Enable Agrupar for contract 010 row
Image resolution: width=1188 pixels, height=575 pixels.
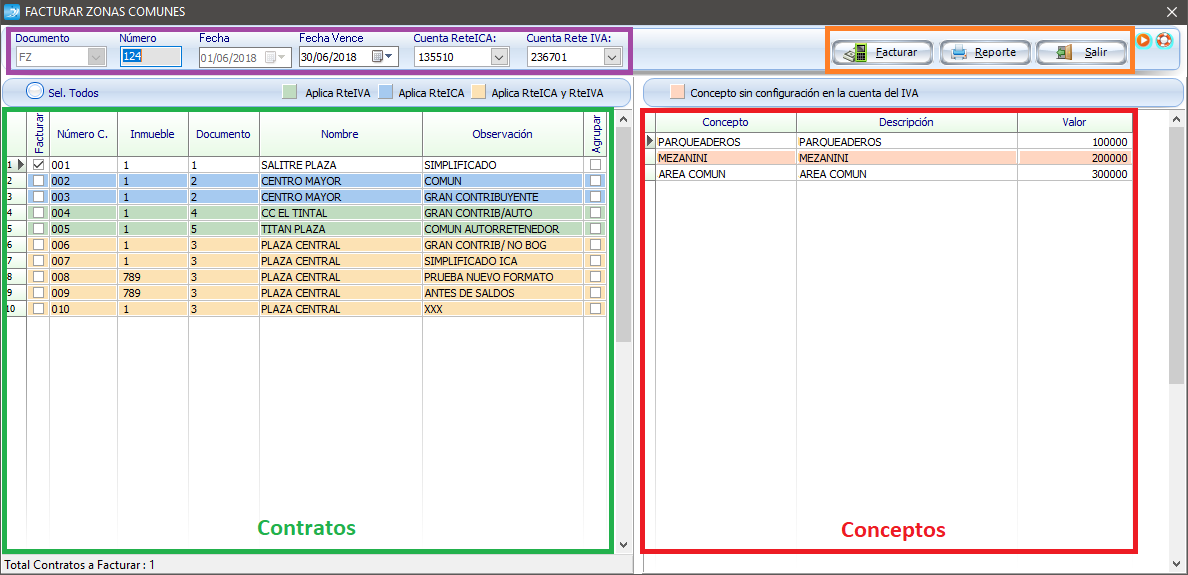click(x=596, y=309)
